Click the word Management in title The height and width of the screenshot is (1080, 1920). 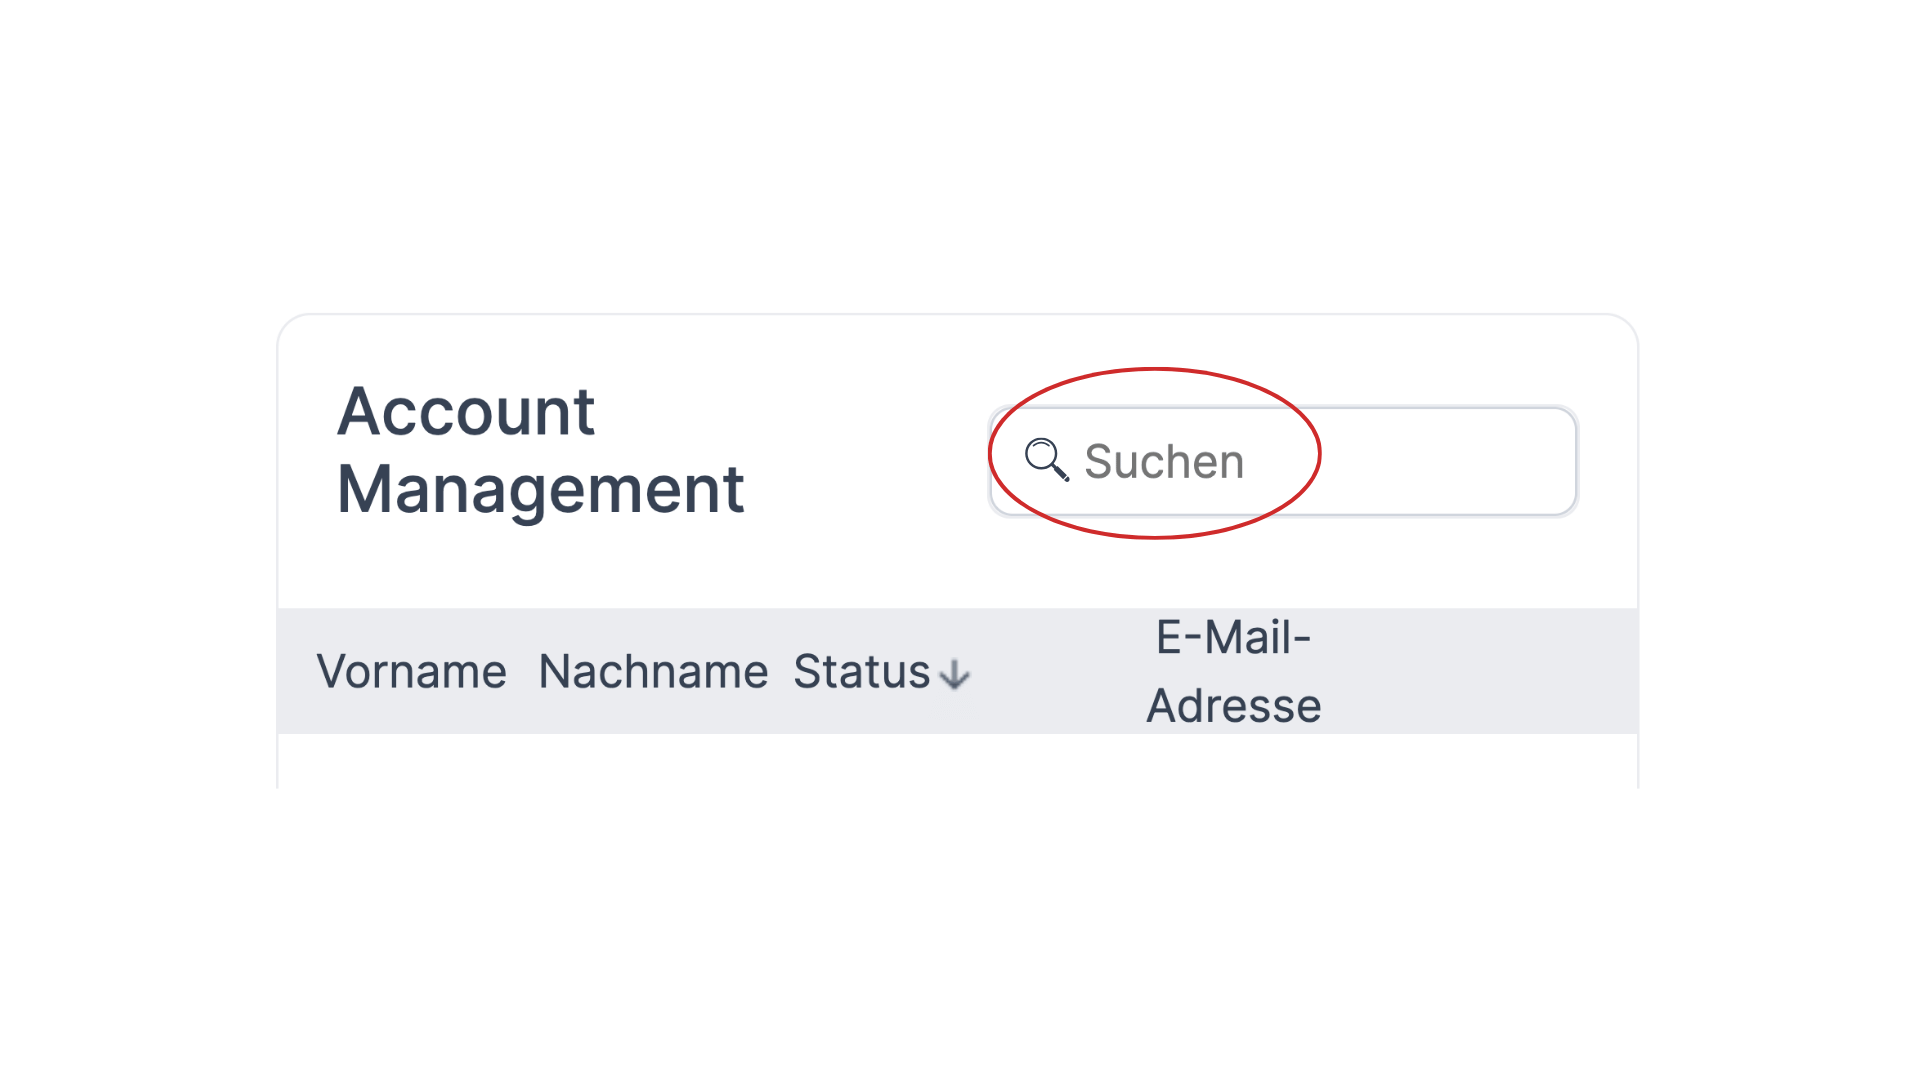(540, 490)
